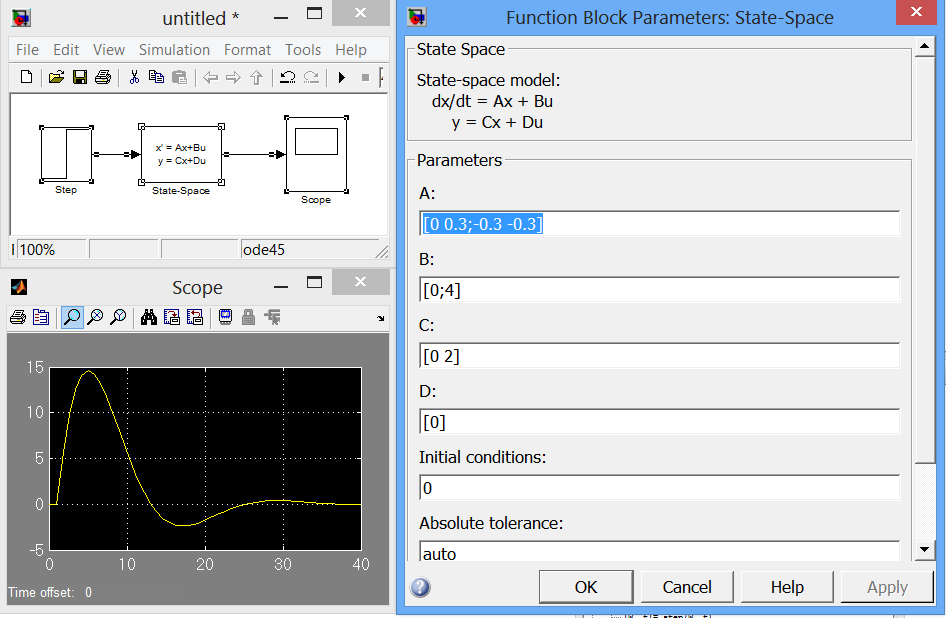This screenshot has height=618, width=946.
Task: Click the lock axes selection icon in Scope
Action: pyautogui.click(x=249, y=317)
